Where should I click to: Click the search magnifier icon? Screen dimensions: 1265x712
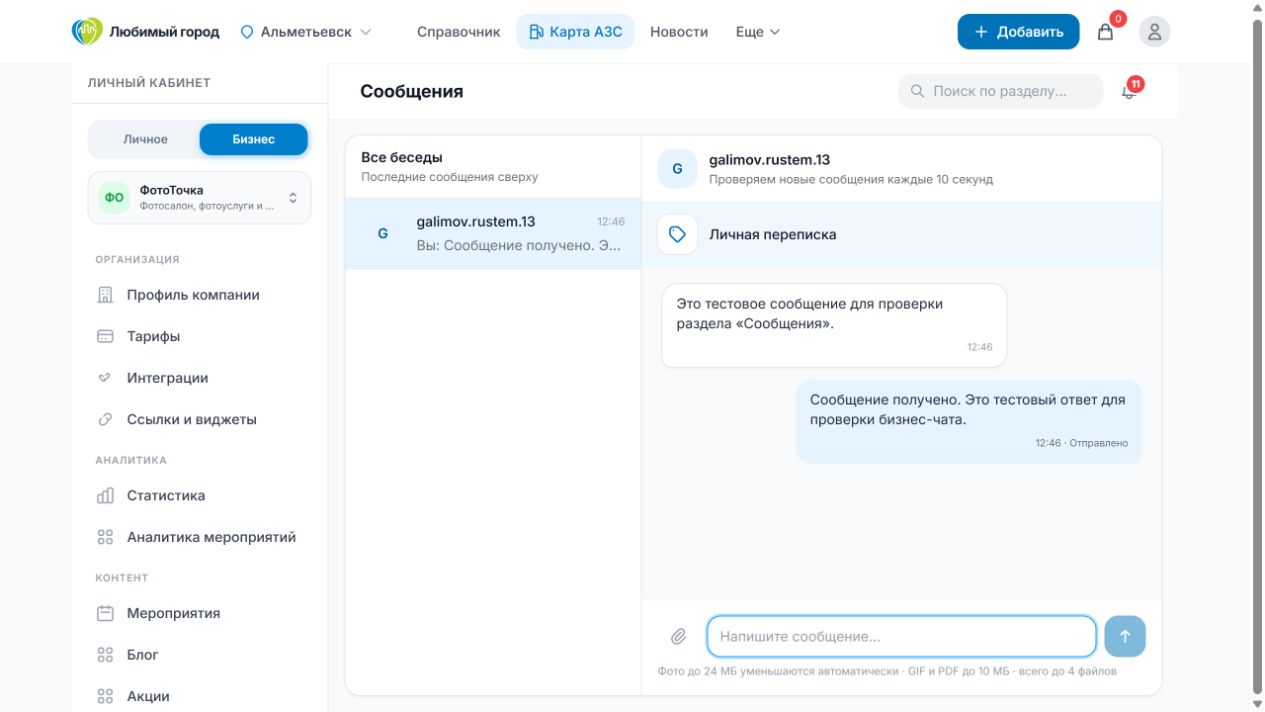917,91
